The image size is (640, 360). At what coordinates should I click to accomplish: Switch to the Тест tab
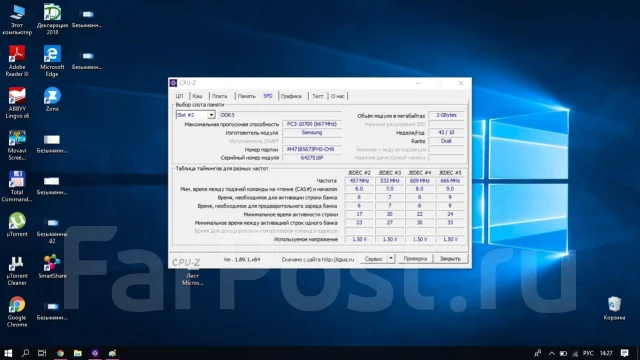coord(318,96)
